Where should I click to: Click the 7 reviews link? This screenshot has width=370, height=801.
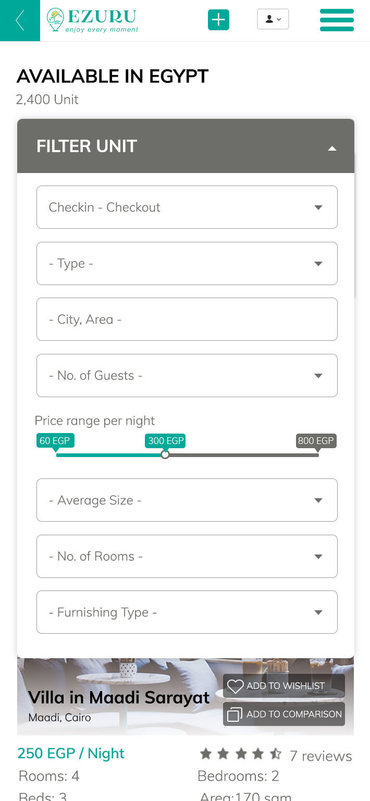click(x=320, y=756)
